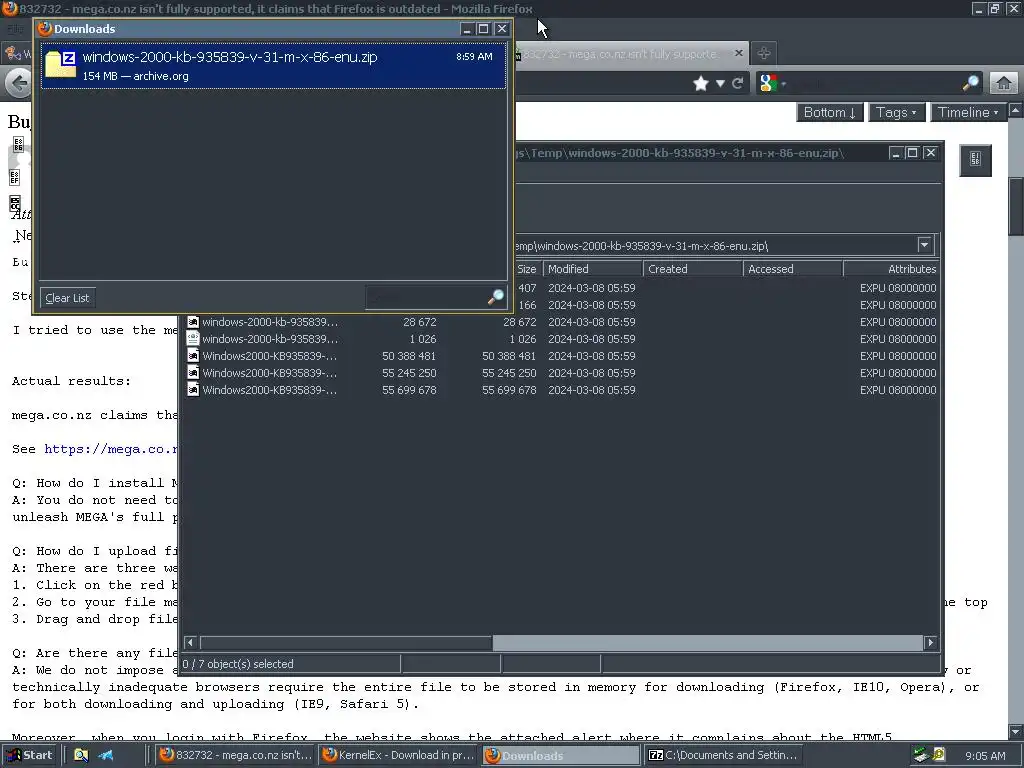The width and height of the screenshot is (1024, 768).
Task: Switch to 832732 mega.co.nz taskbar button
Action: [x=236, y=756]
